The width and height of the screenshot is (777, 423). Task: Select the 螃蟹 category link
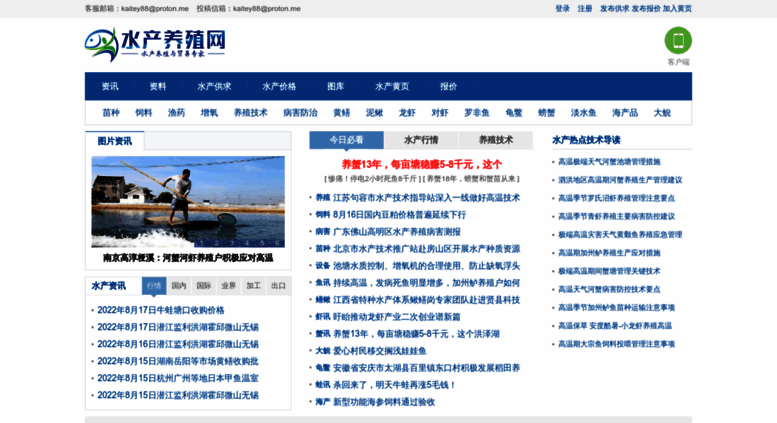[547, 113]
